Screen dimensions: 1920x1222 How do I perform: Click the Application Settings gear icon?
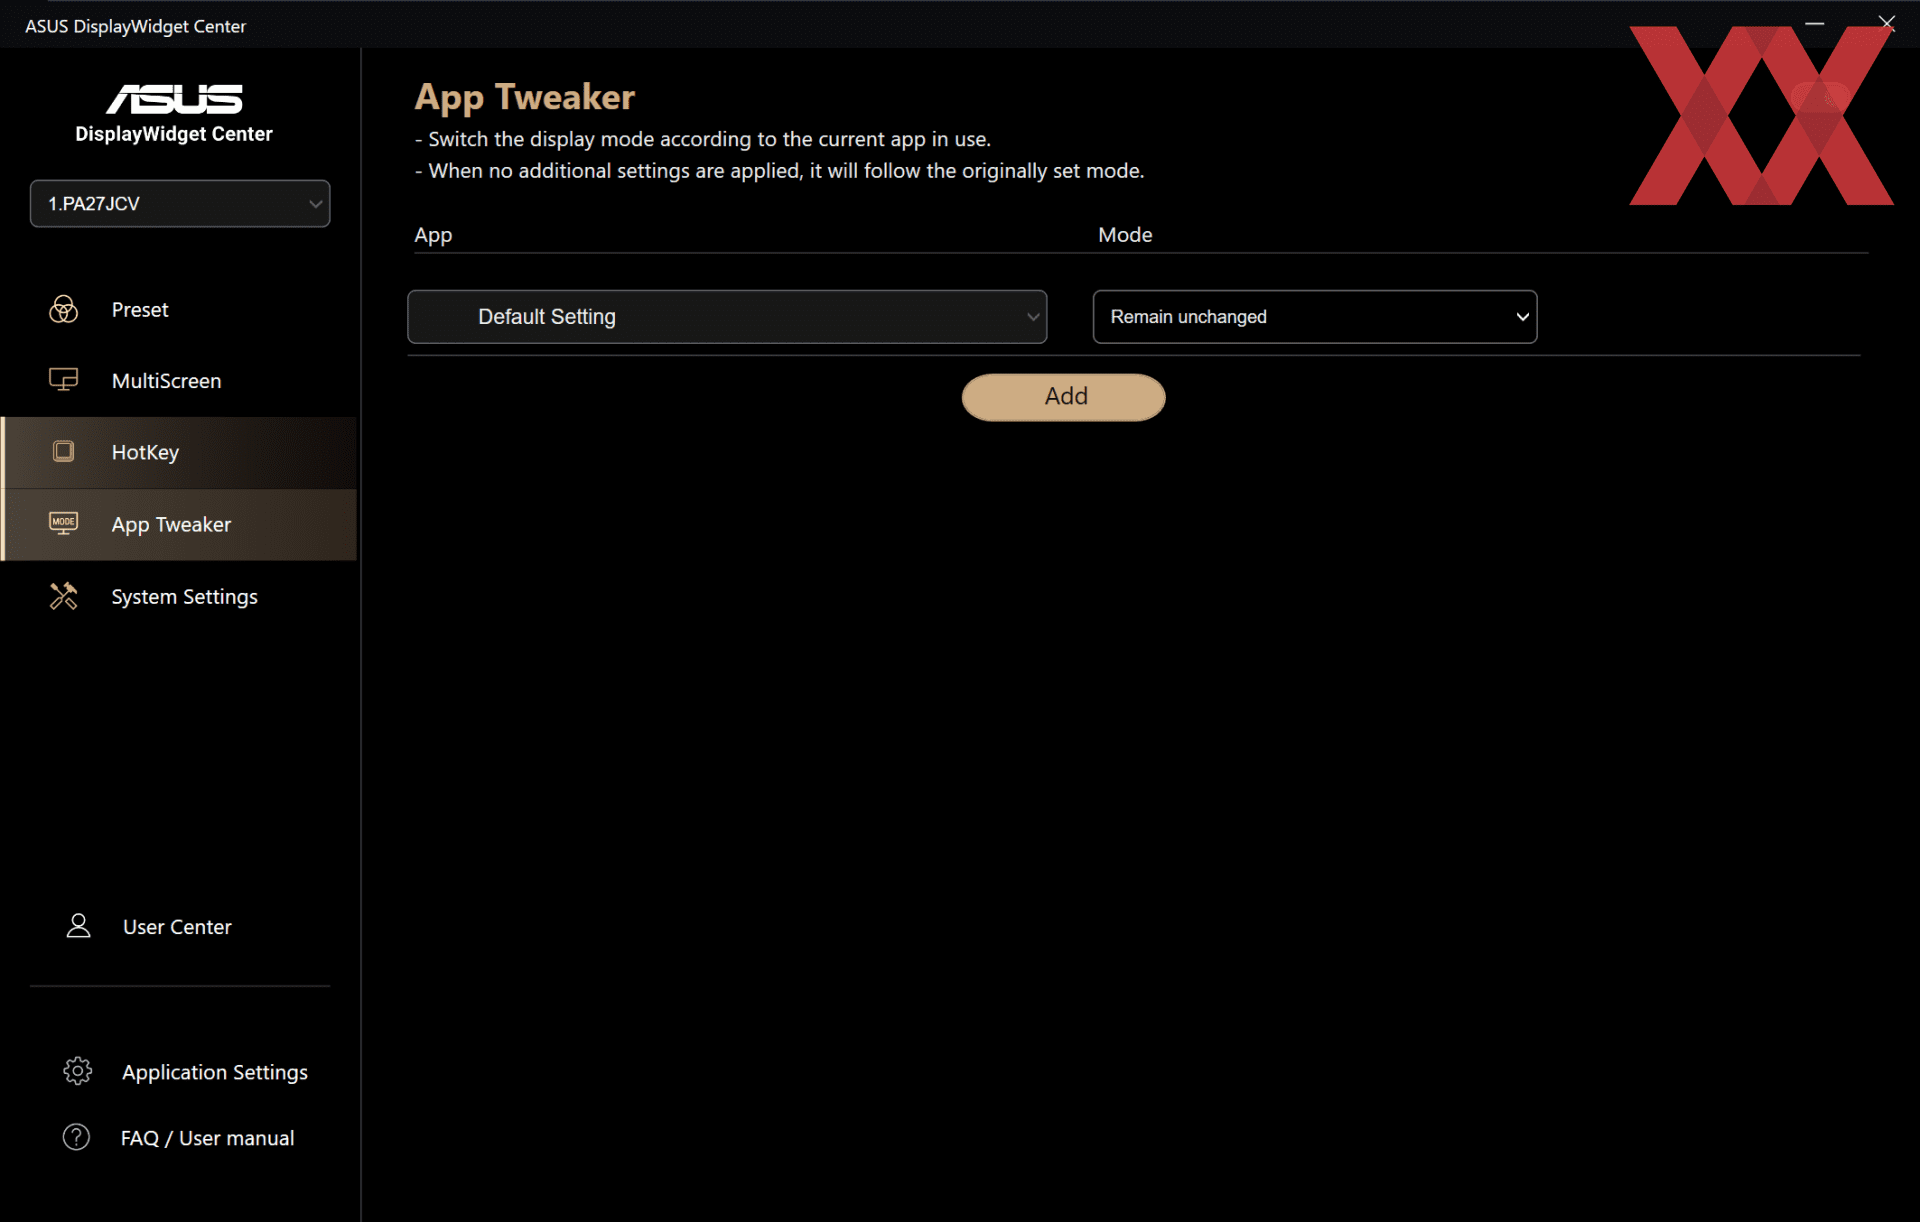pyautogui.click(x=77, y=1071)
